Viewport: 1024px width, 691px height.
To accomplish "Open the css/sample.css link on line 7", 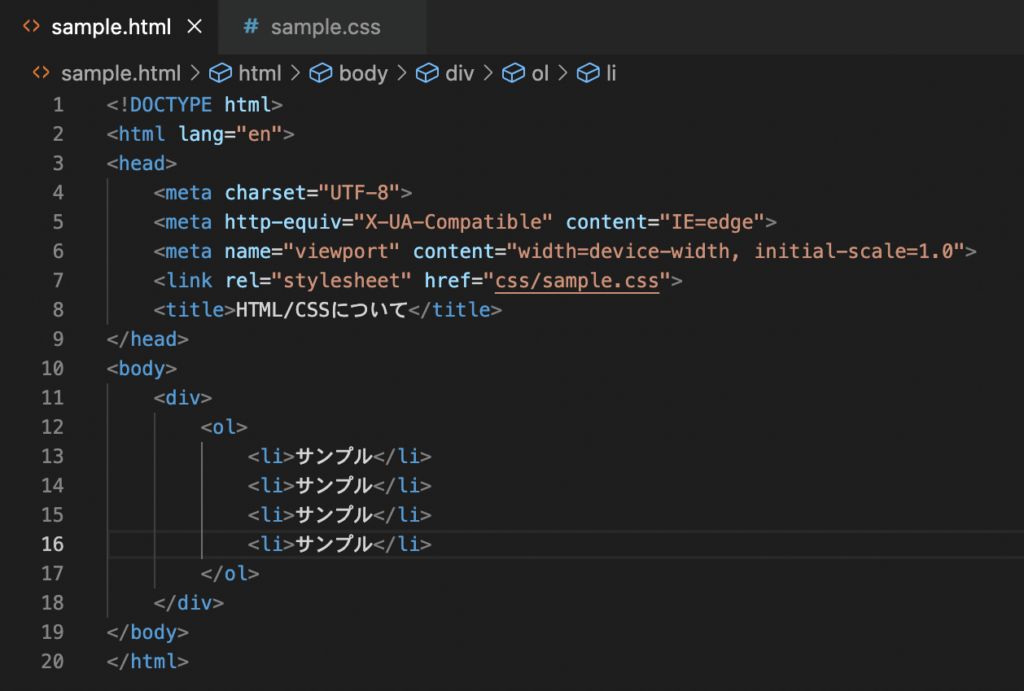I will [577, 281].
